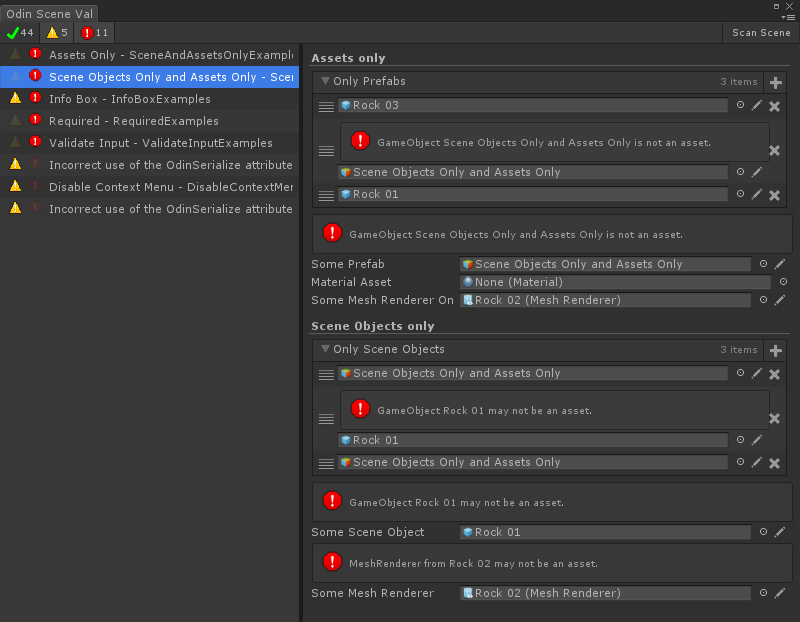800x622 pixels.
Task: Edit the Some Prefab reference
Action: pyautogui.click(x=780, y=264)
